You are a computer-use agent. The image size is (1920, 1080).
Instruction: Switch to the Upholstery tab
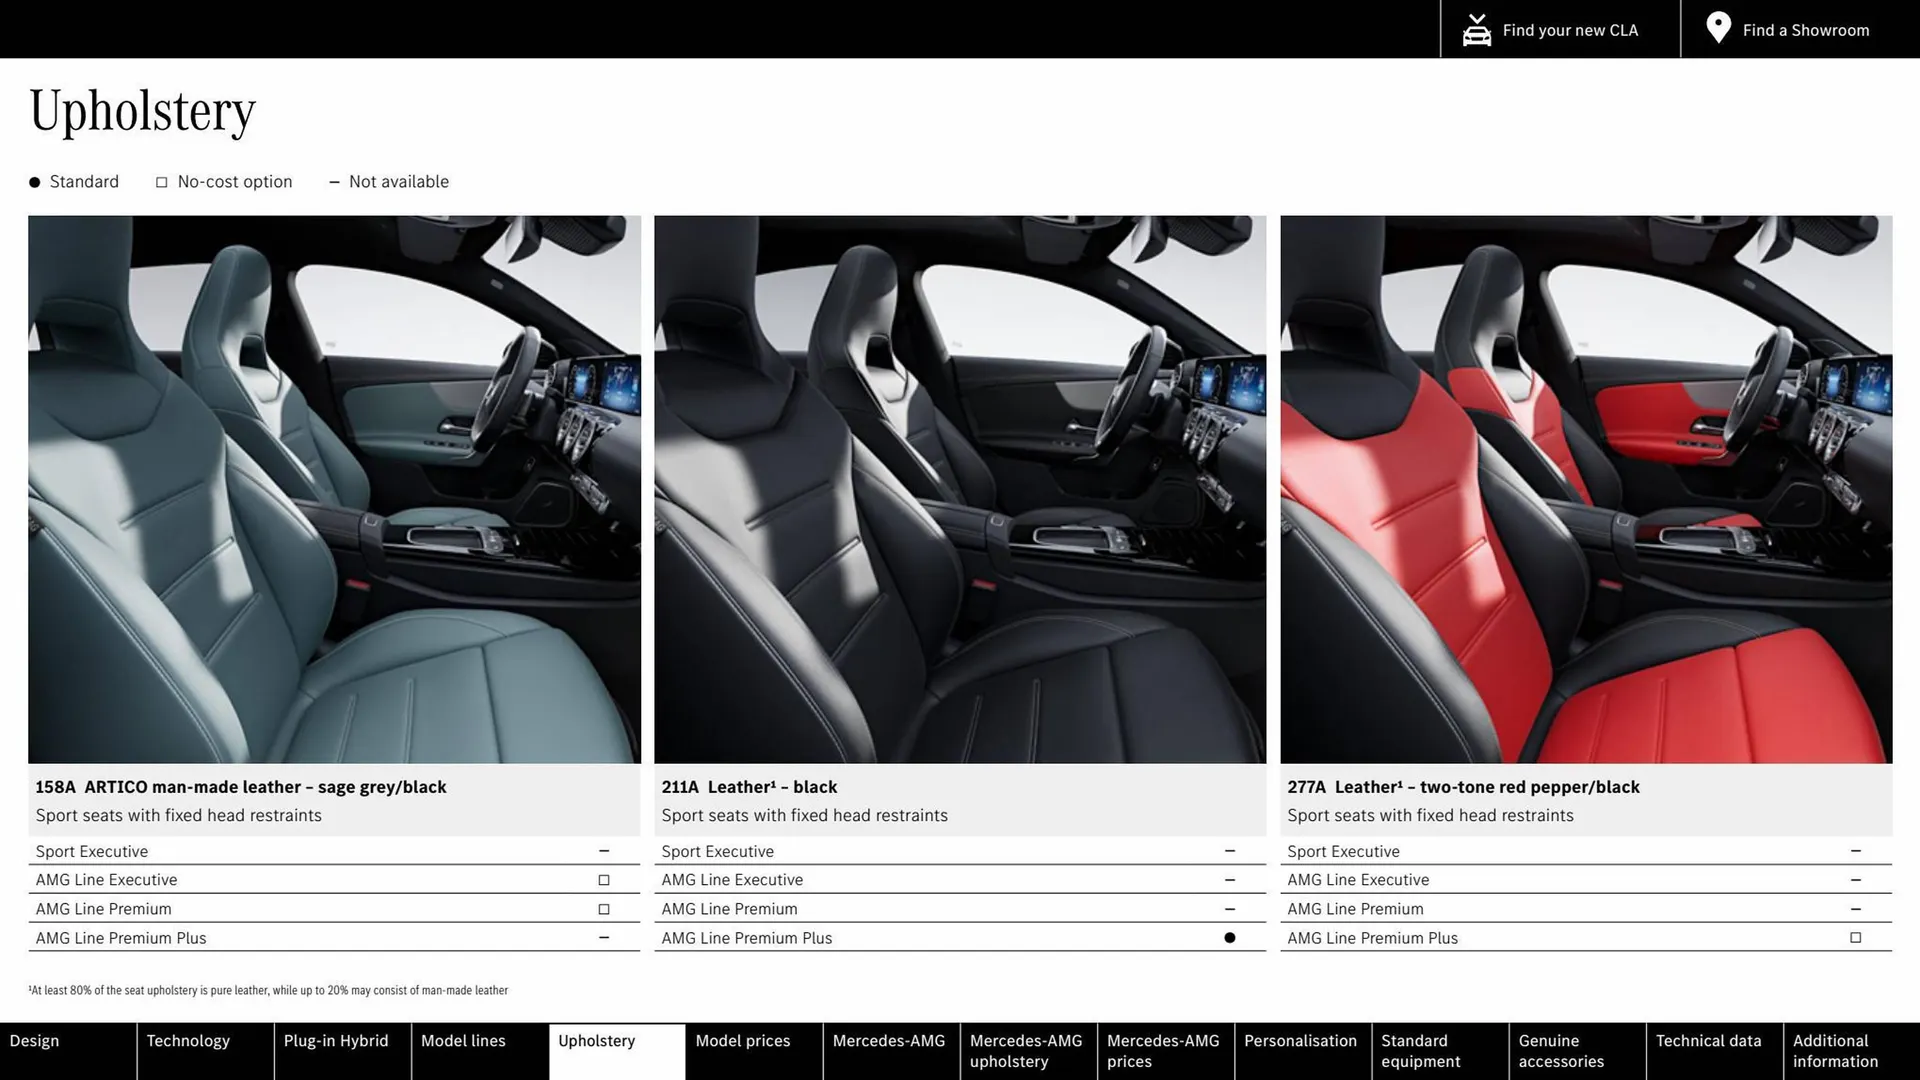(x=596, y=1041)
